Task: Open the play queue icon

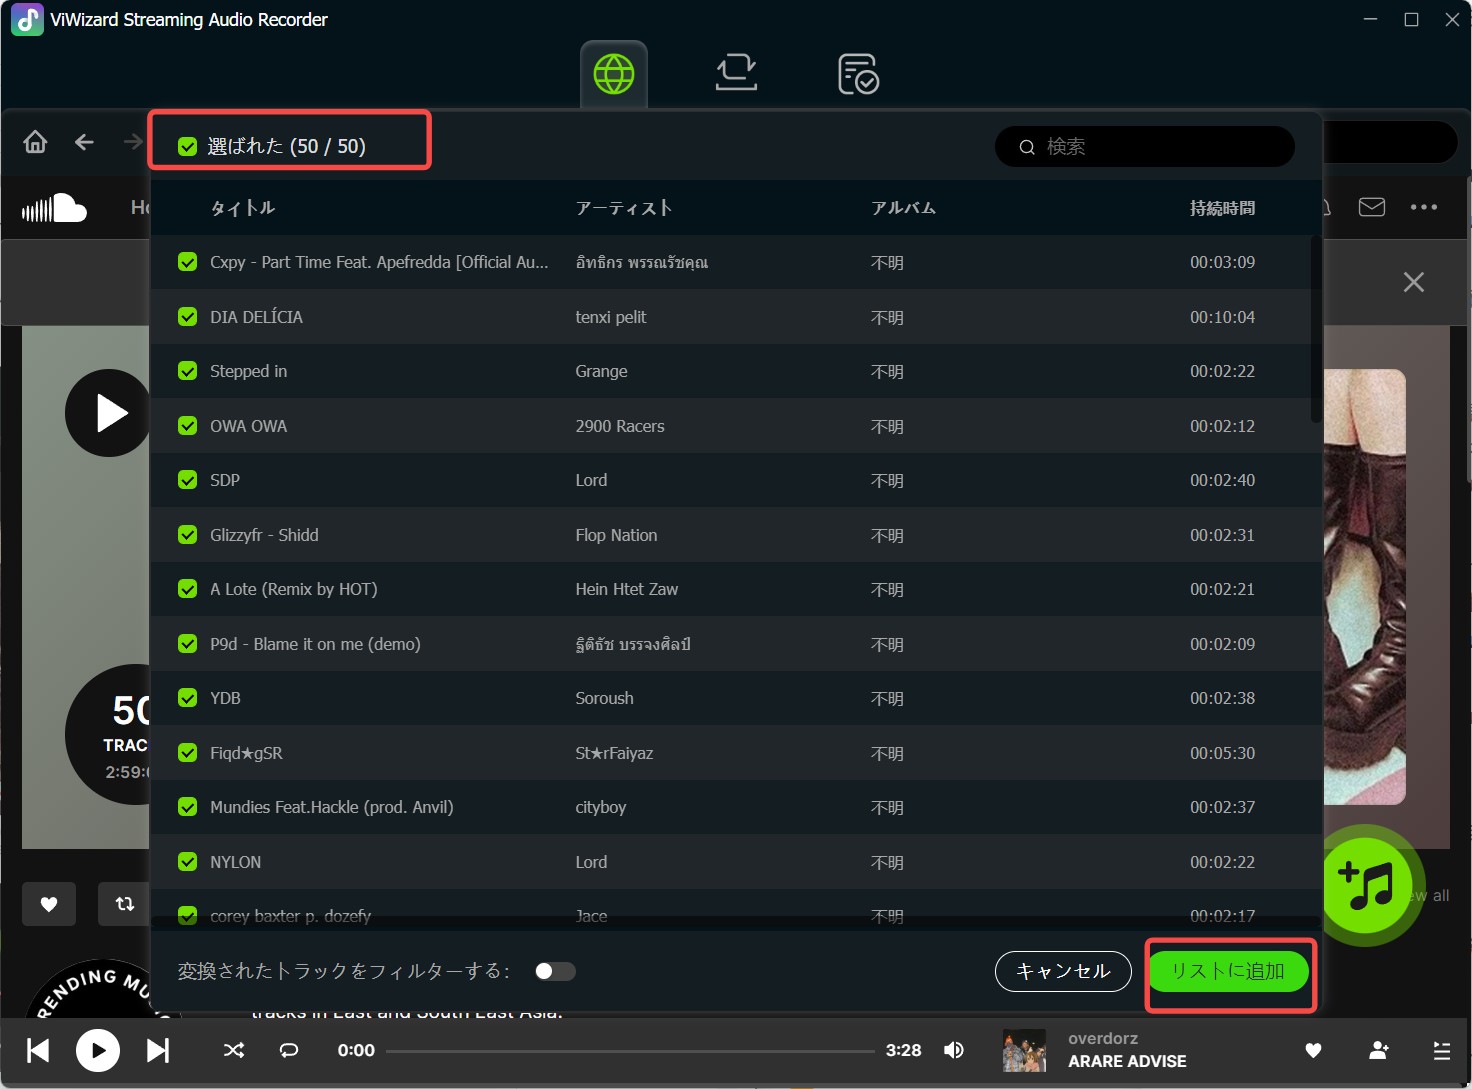Action: point(1441,1050)
